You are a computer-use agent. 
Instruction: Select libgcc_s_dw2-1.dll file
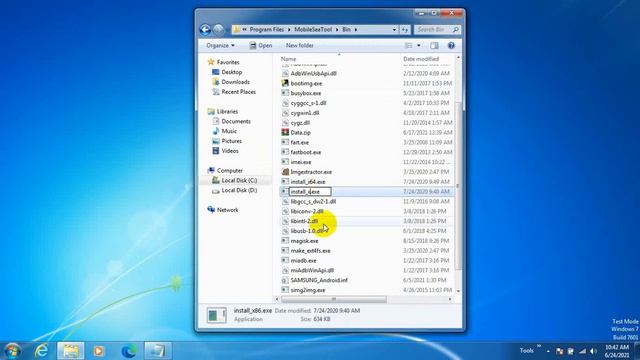tap(313, 201)
